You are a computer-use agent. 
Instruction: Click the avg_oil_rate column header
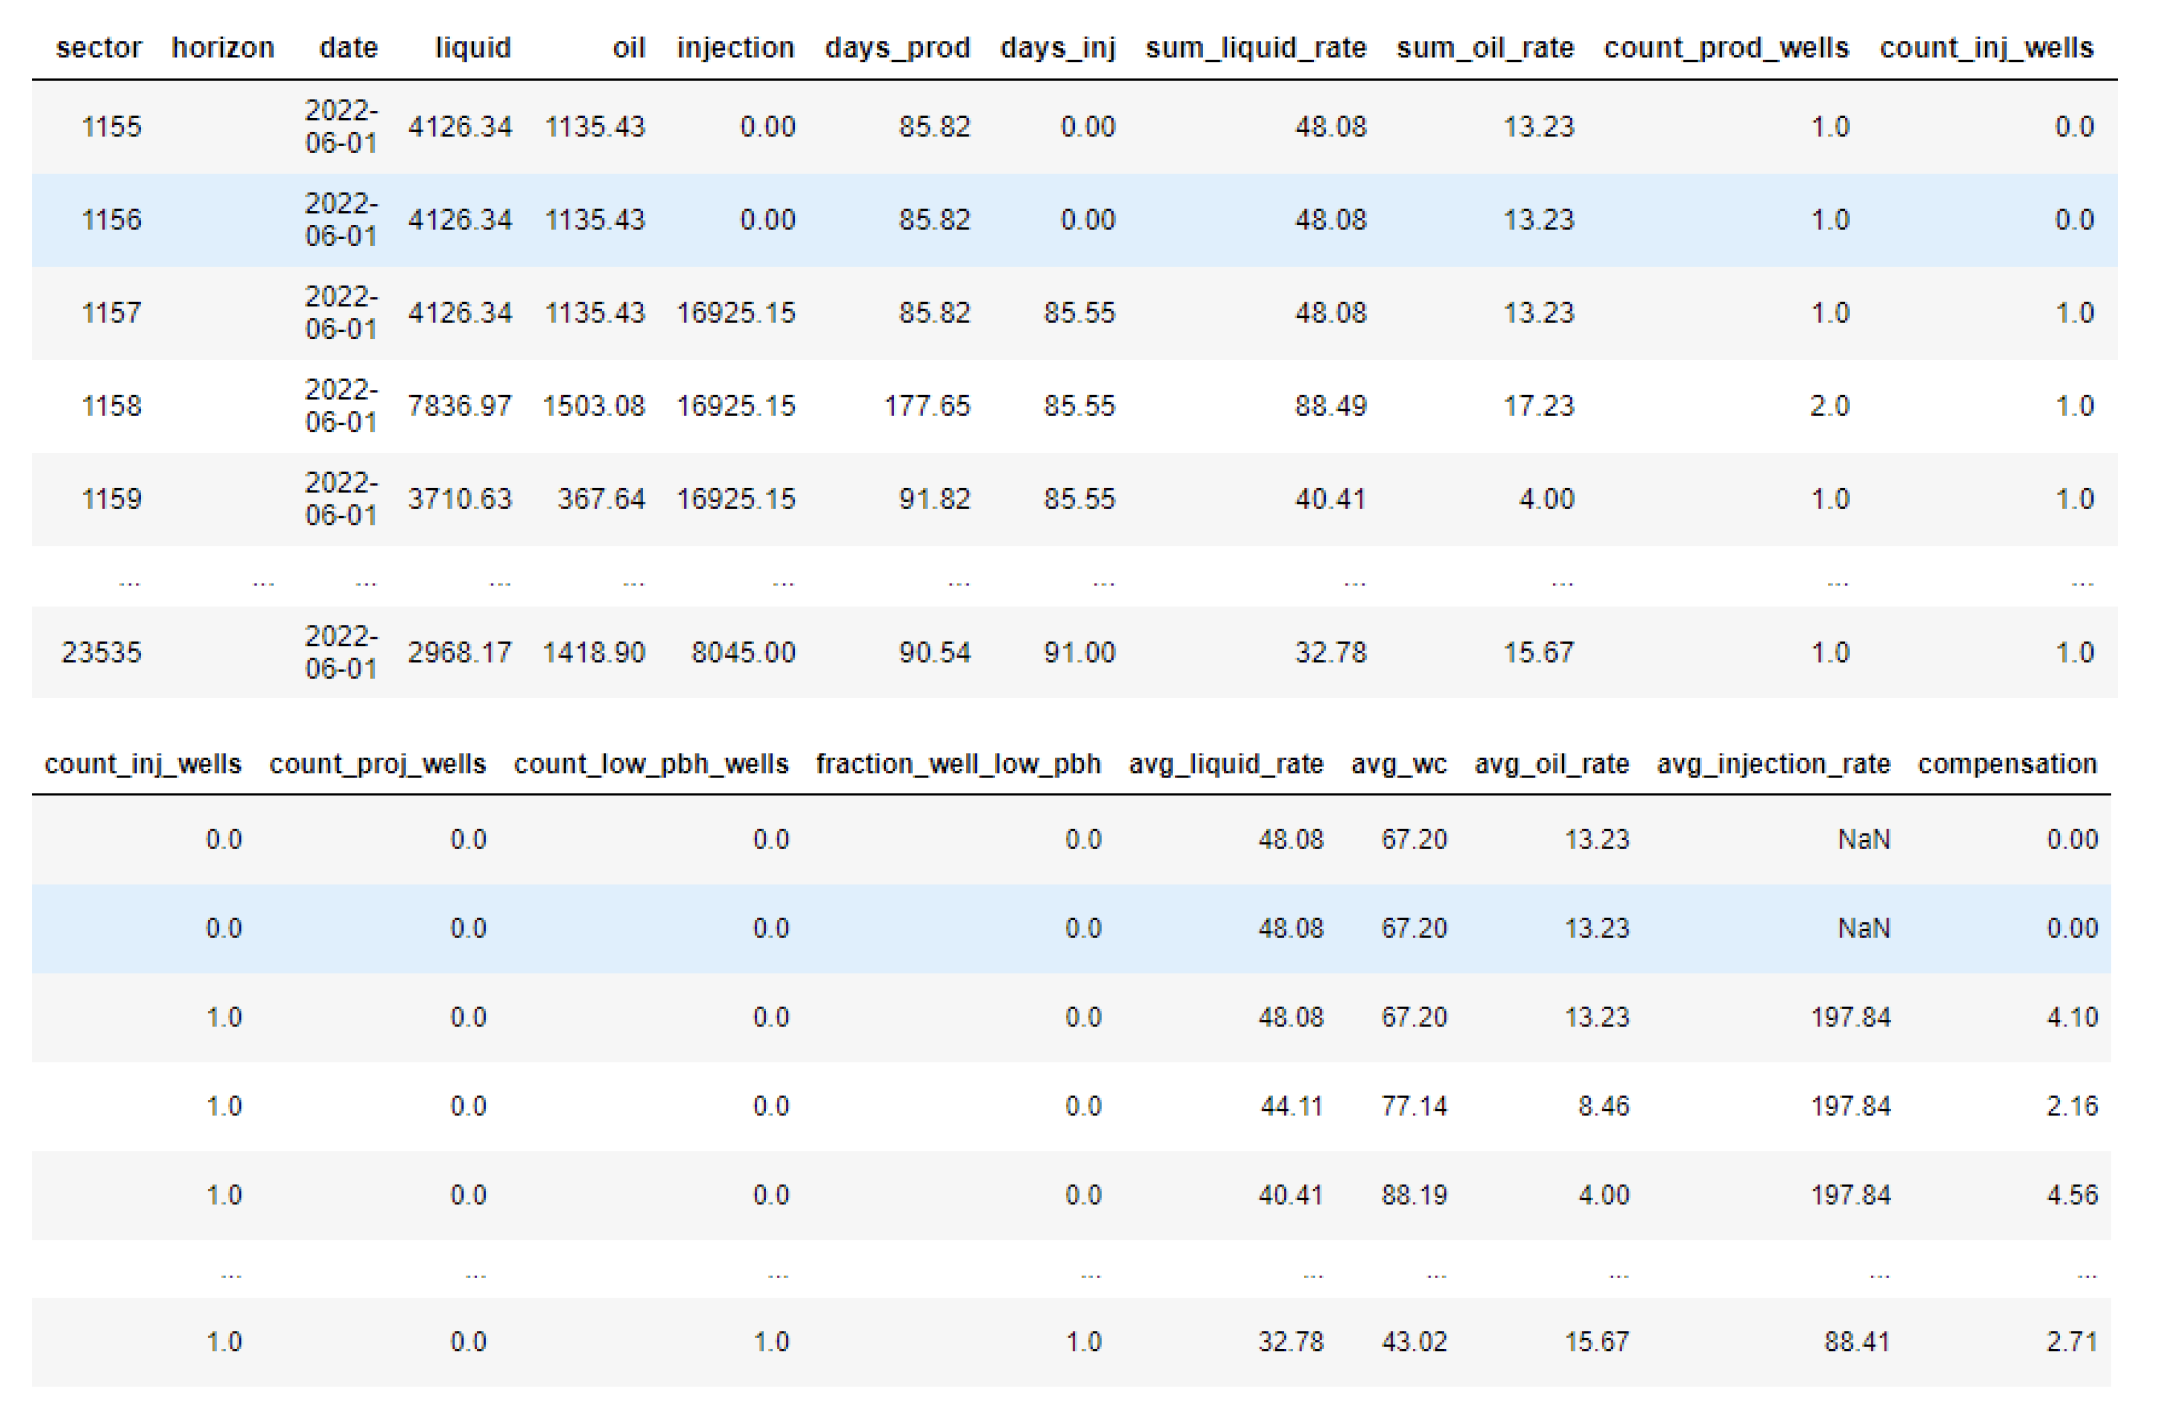pos(1551,764)
